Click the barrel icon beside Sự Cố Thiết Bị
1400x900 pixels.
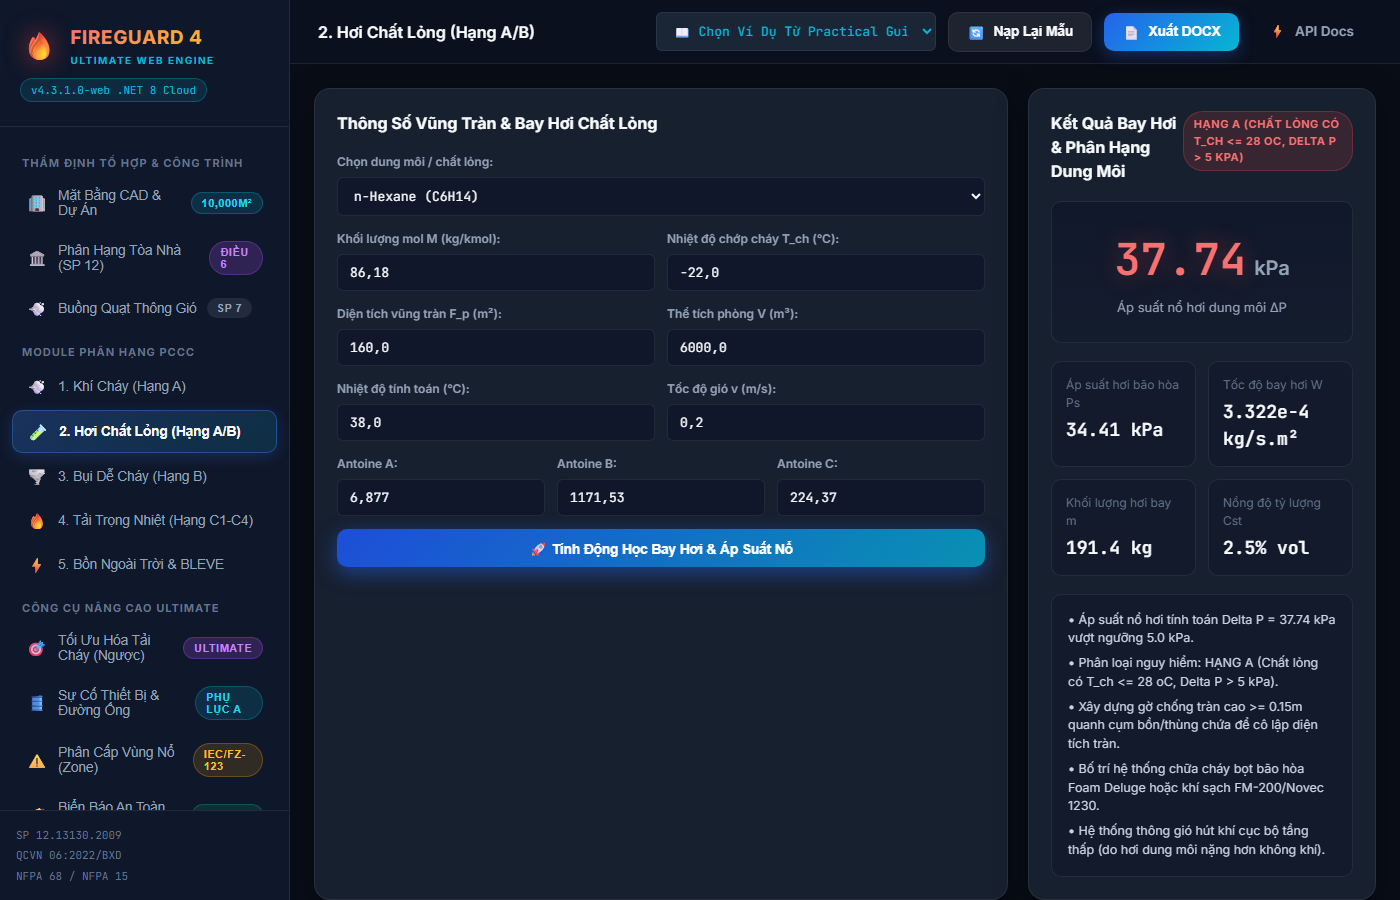[37, 703]
